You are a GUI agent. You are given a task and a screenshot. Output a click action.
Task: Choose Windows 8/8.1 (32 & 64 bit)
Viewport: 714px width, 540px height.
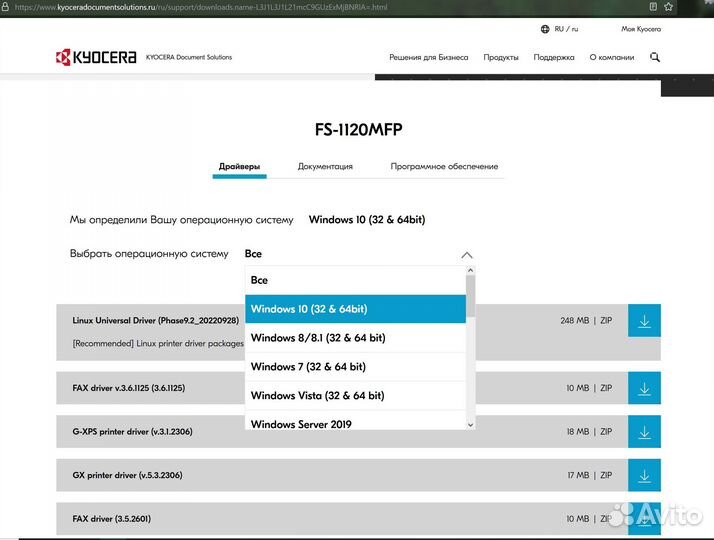355,338
